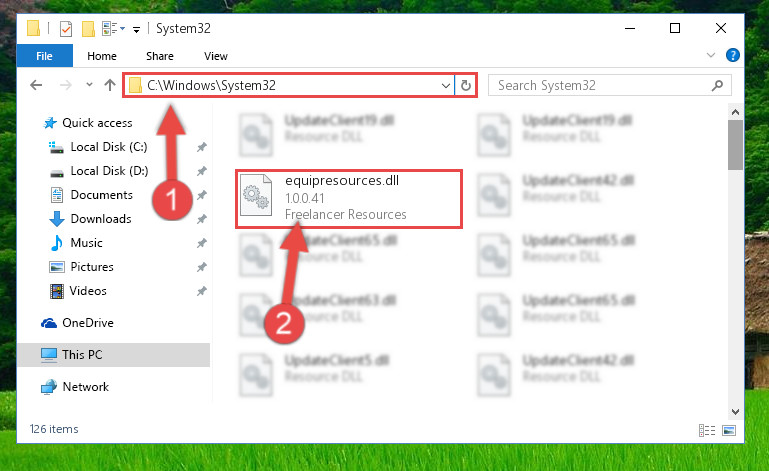Toggle the pin next to Local Disk (C:)

[202, 147]
